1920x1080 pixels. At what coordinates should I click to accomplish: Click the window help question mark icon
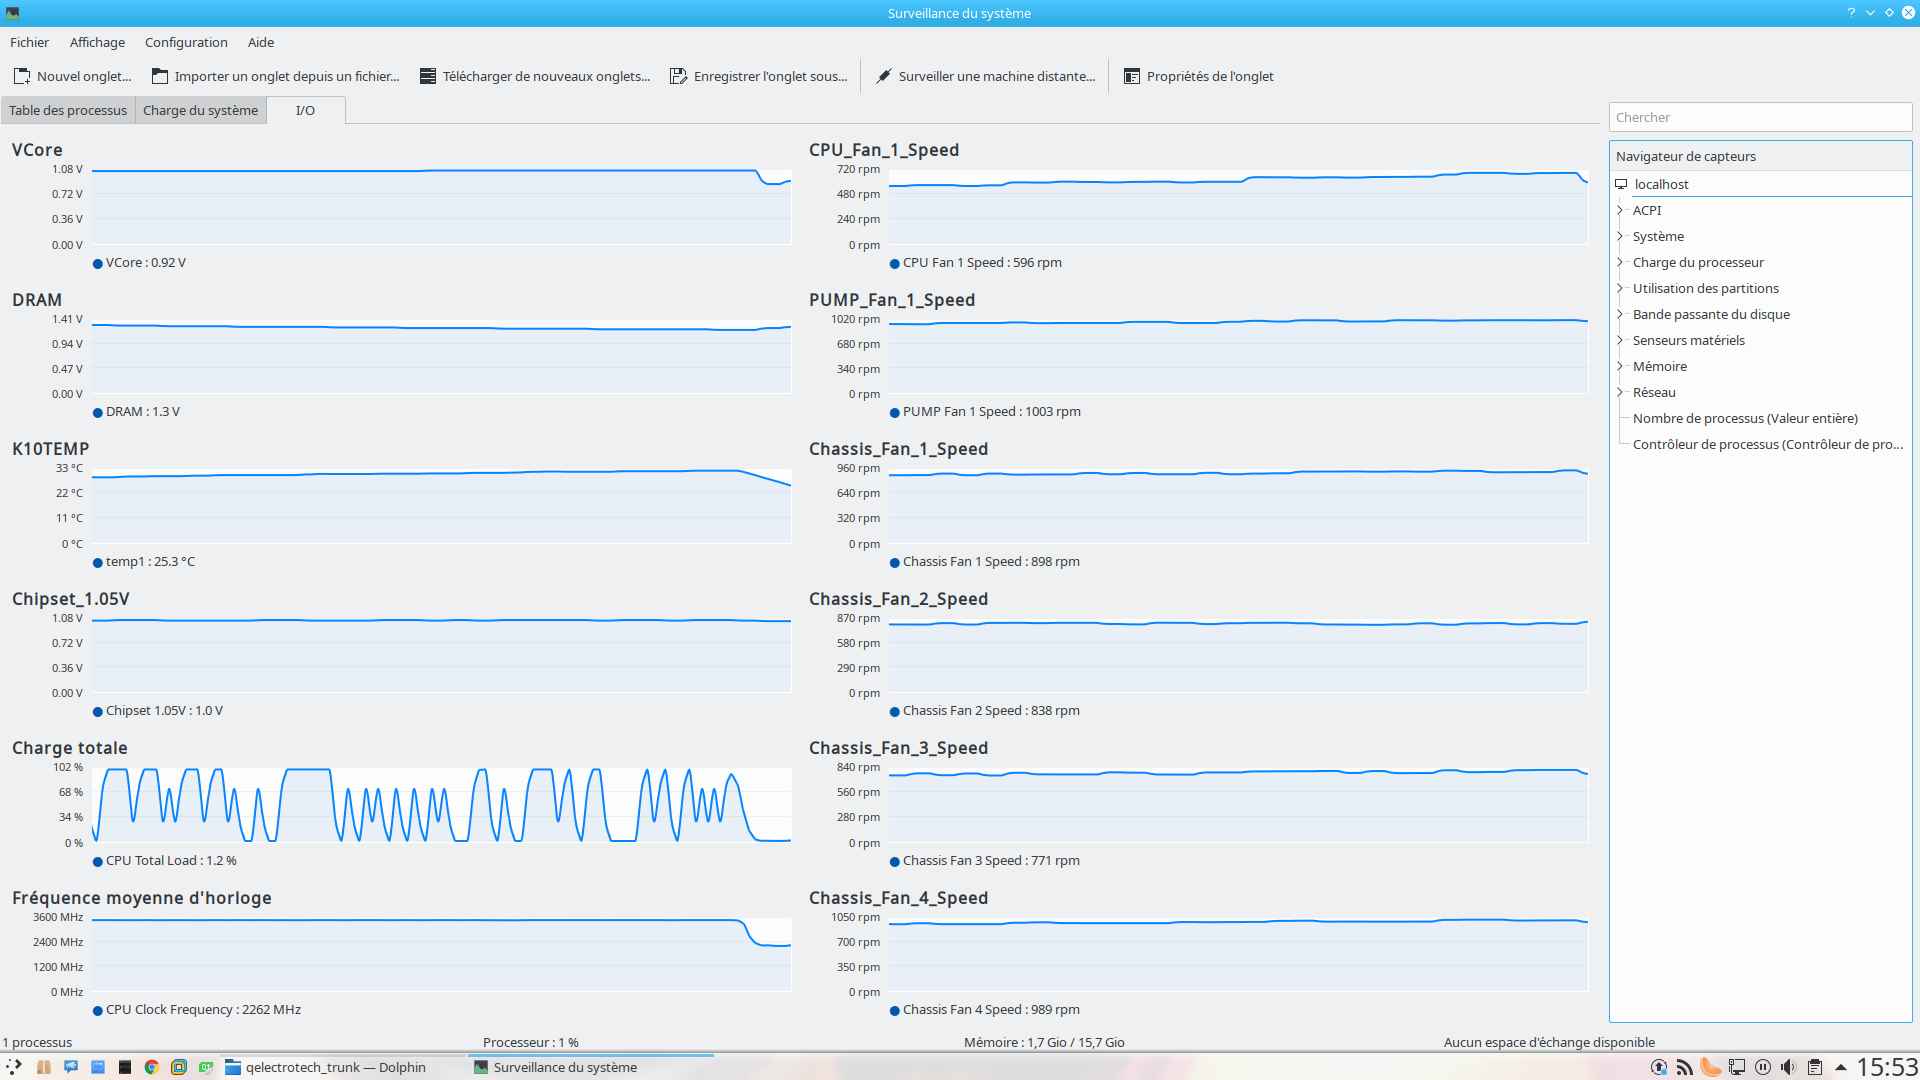(1851, 13)
